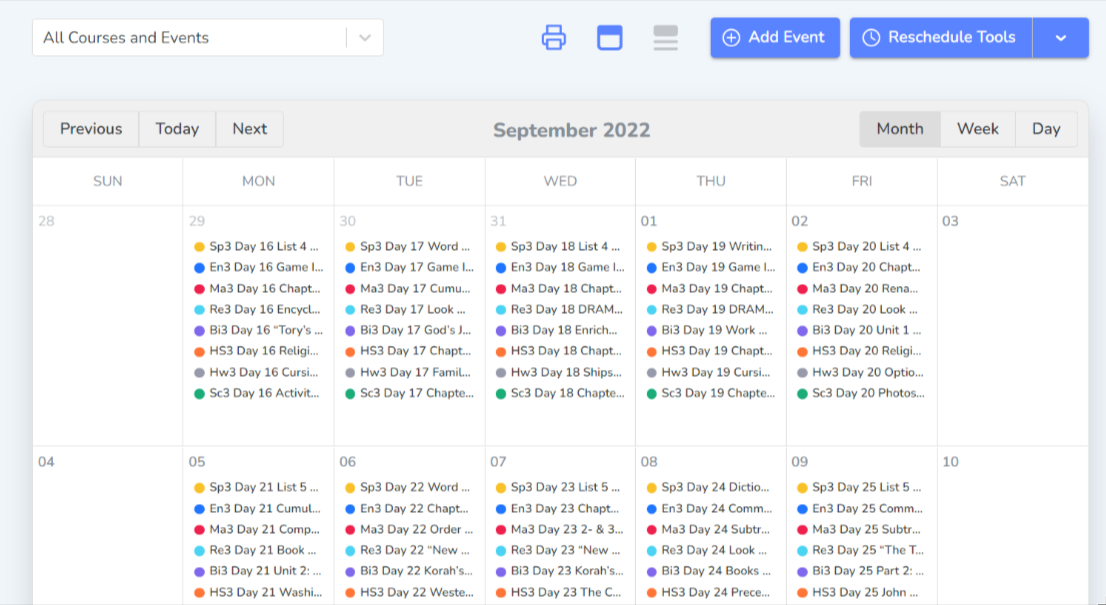Open Ma3 Day 17 Cumulative event
Image resolution: width=1106 pixels, height=605 pixels.
tap(408, 288)
